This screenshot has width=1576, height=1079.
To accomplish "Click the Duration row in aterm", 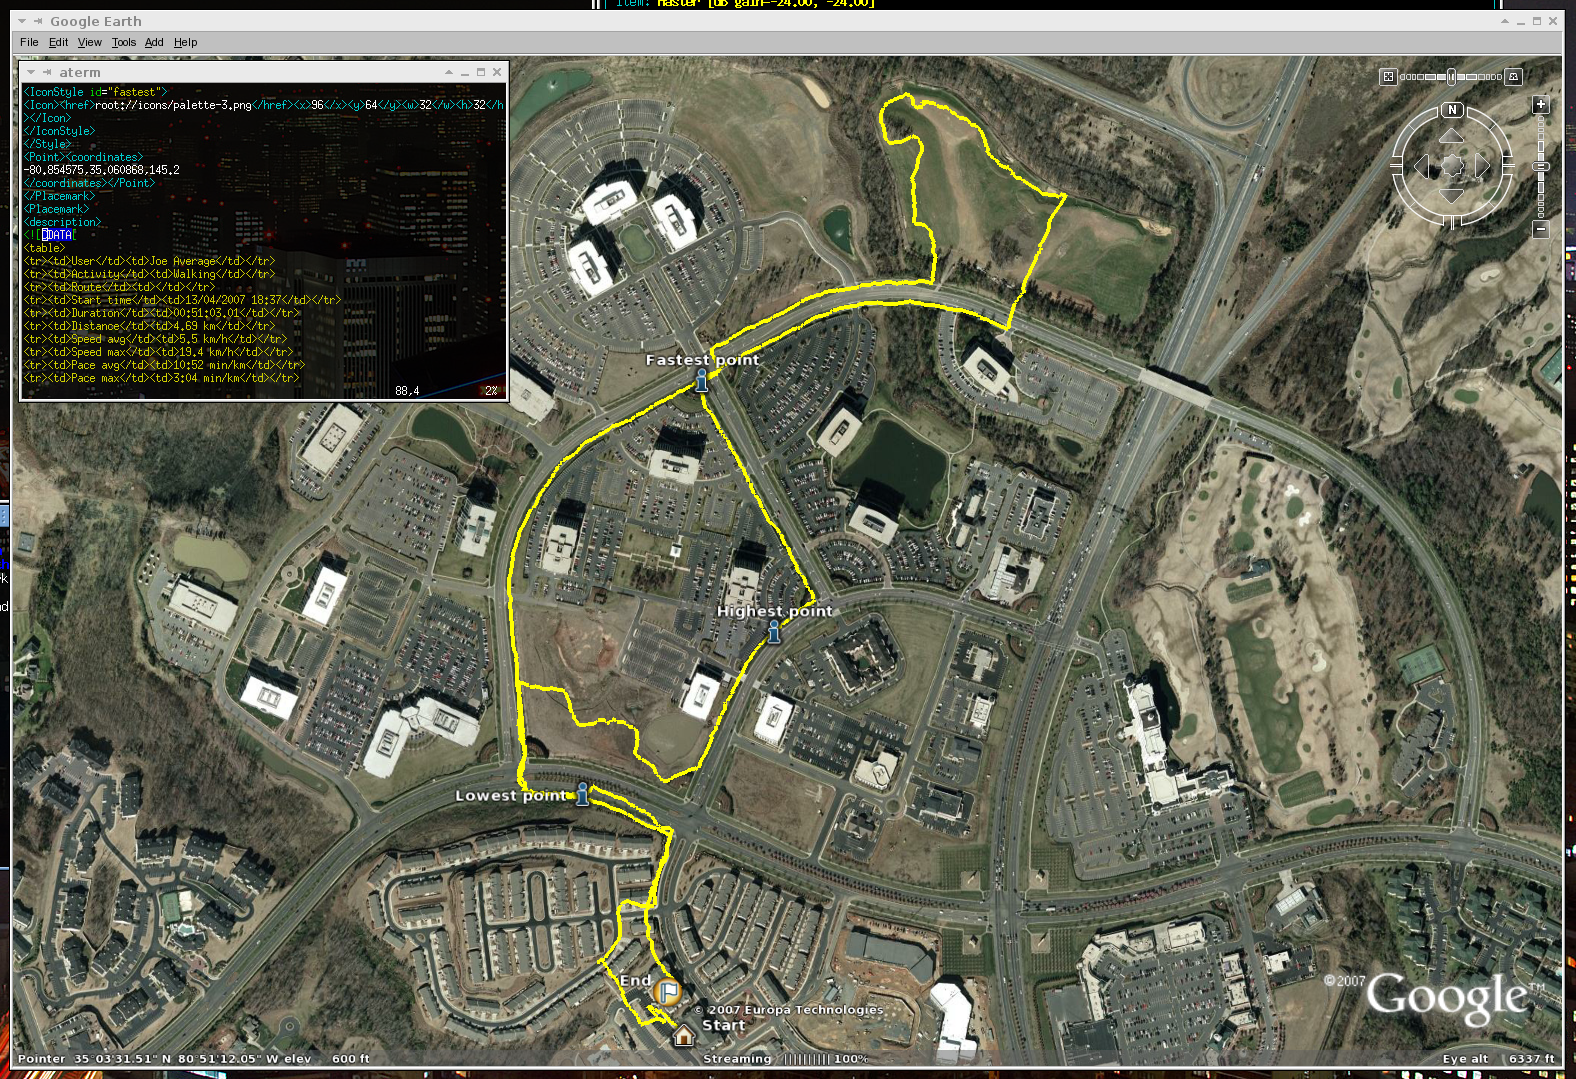I will 161,313.
